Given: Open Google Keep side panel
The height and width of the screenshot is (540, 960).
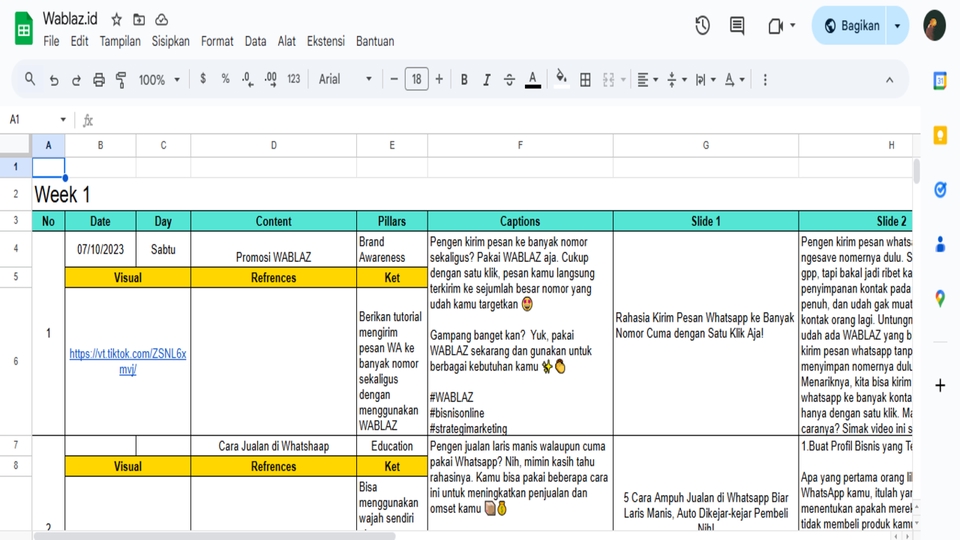Looking at the screenshot, I should point(940,135).
